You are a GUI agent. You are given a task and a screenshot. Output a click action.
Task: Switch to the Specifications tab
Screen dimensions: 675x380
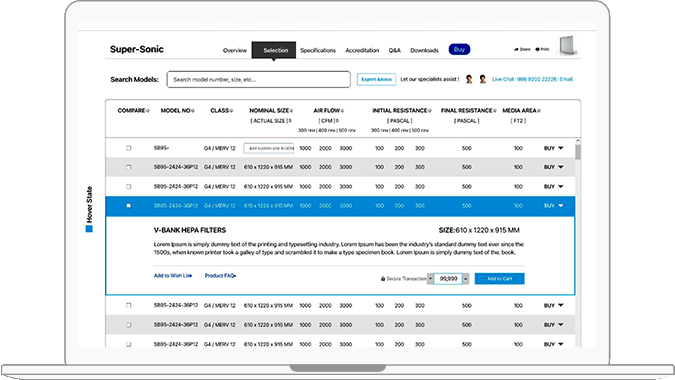318,50
